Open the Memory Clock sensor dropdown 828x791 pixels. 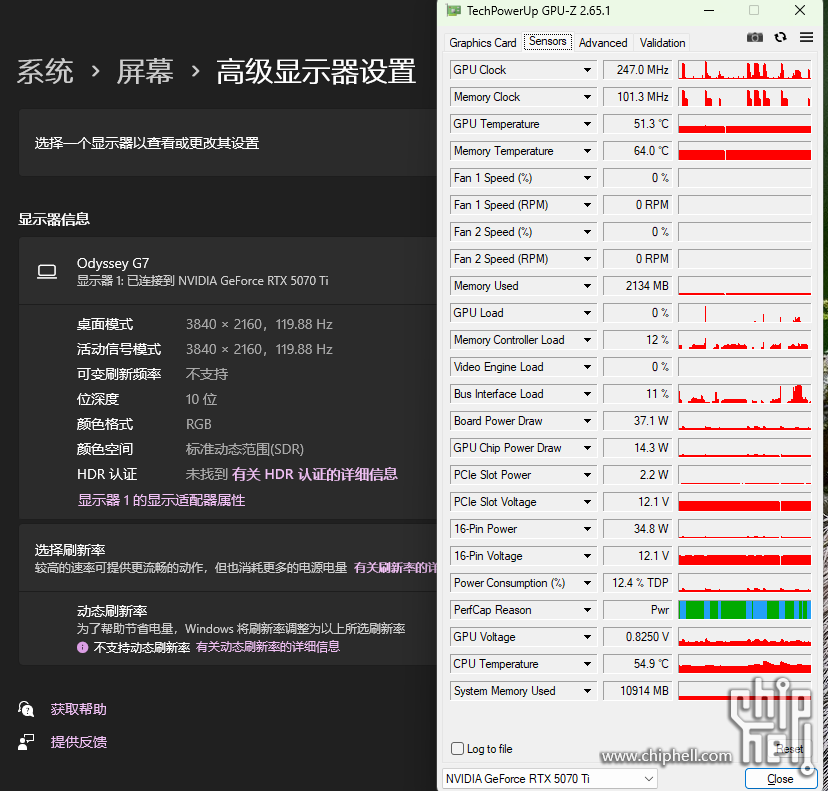pos(587,97)
